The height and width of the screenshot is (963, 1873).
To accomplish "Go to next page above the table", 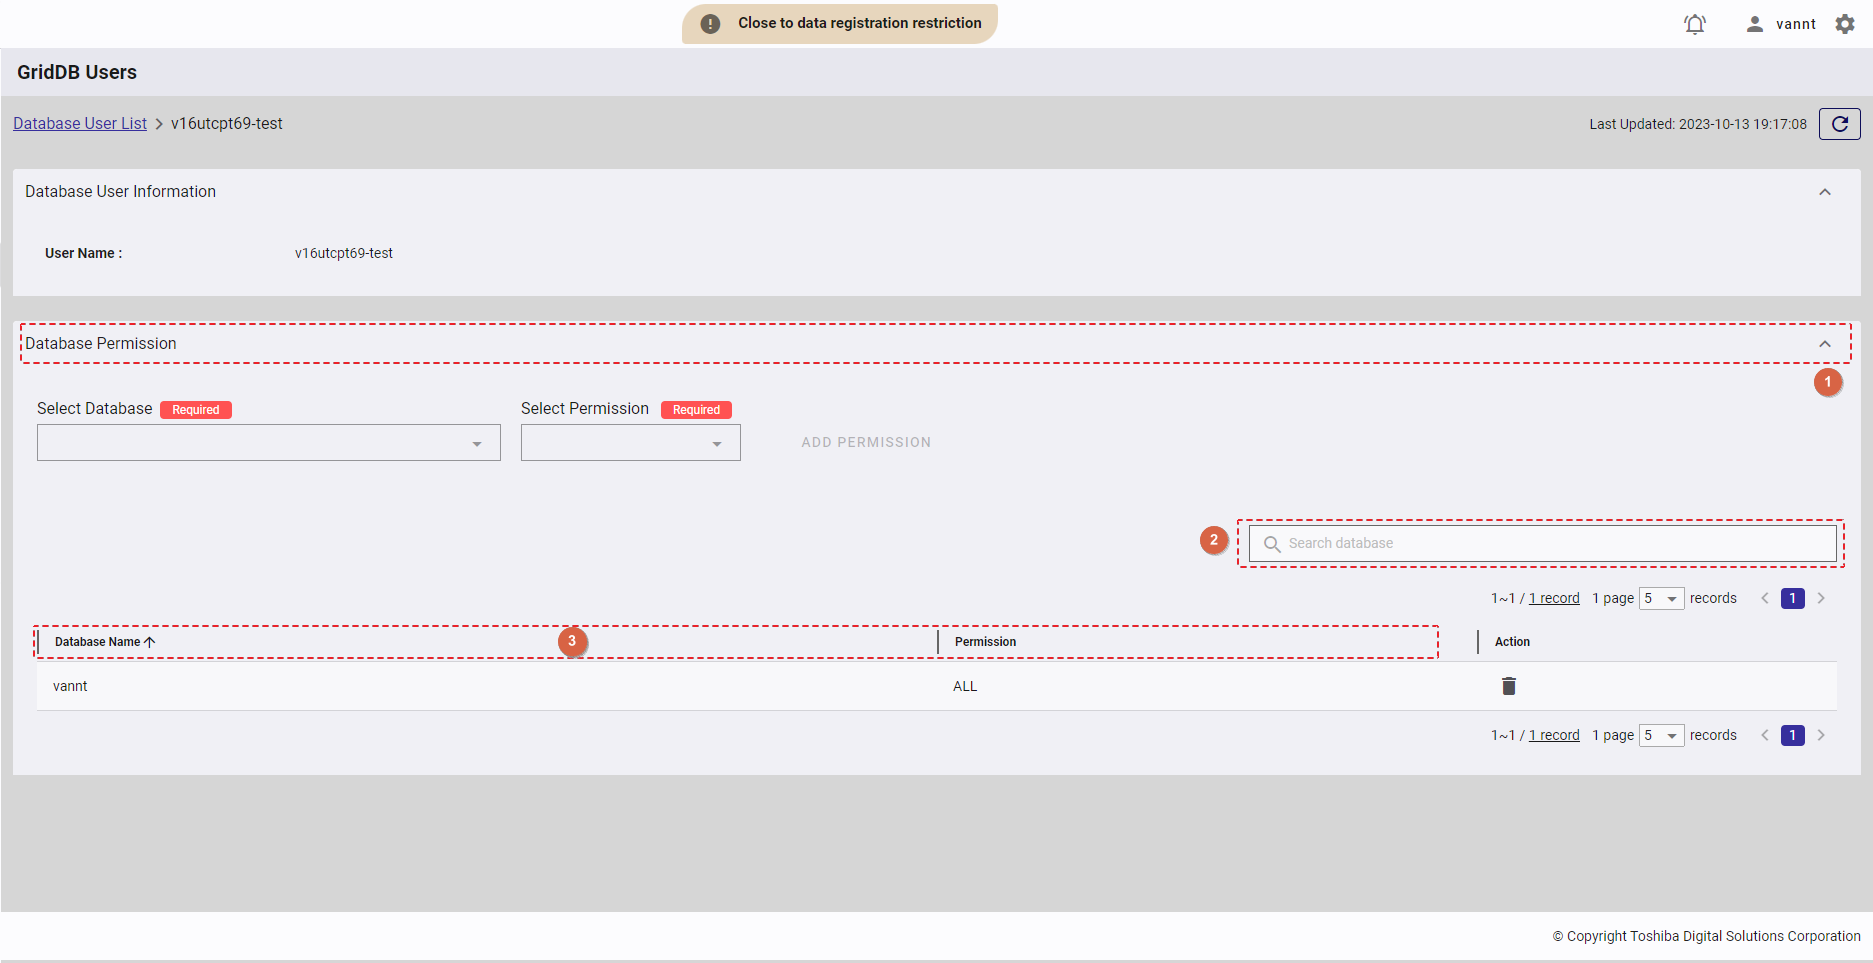I will pyautogui.click(x=1821, y=598).
